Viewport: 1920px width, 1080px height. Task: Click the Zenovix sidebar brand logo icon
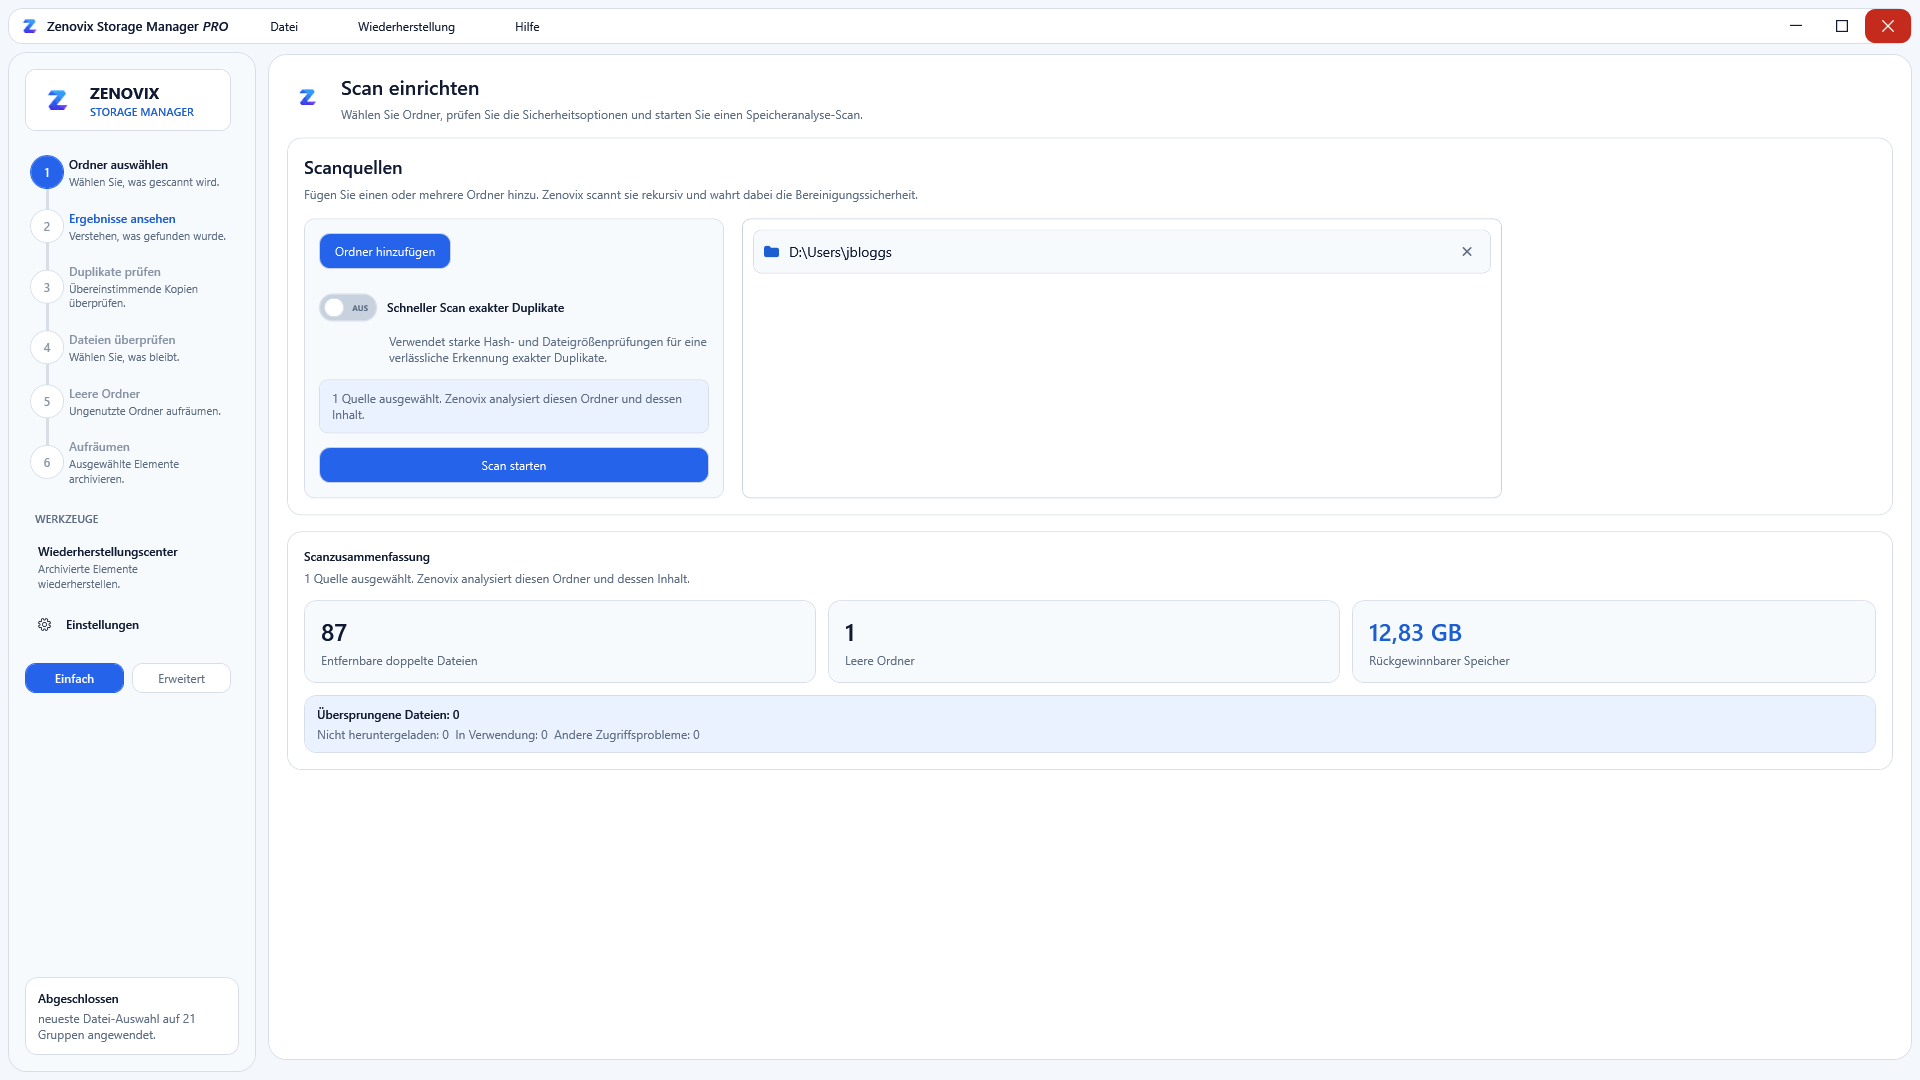(58, 100)
